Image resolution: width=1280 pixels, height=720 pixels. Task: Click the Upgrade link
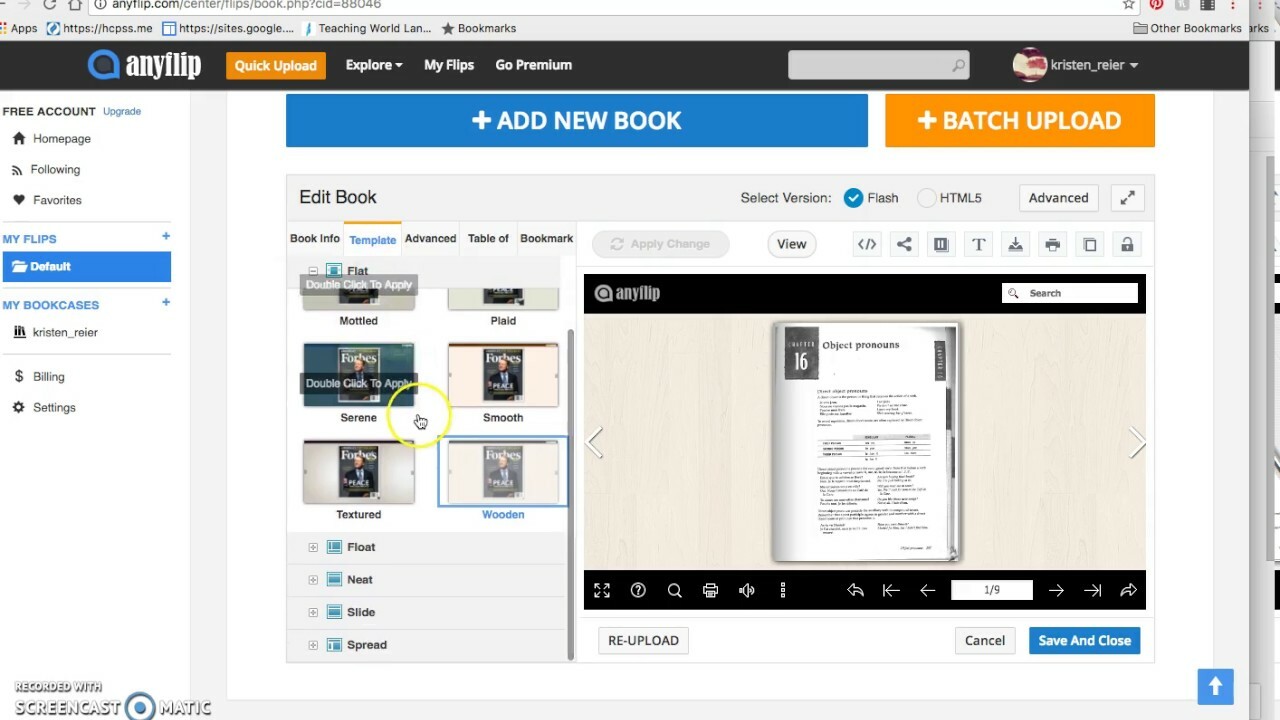(122, 111)
